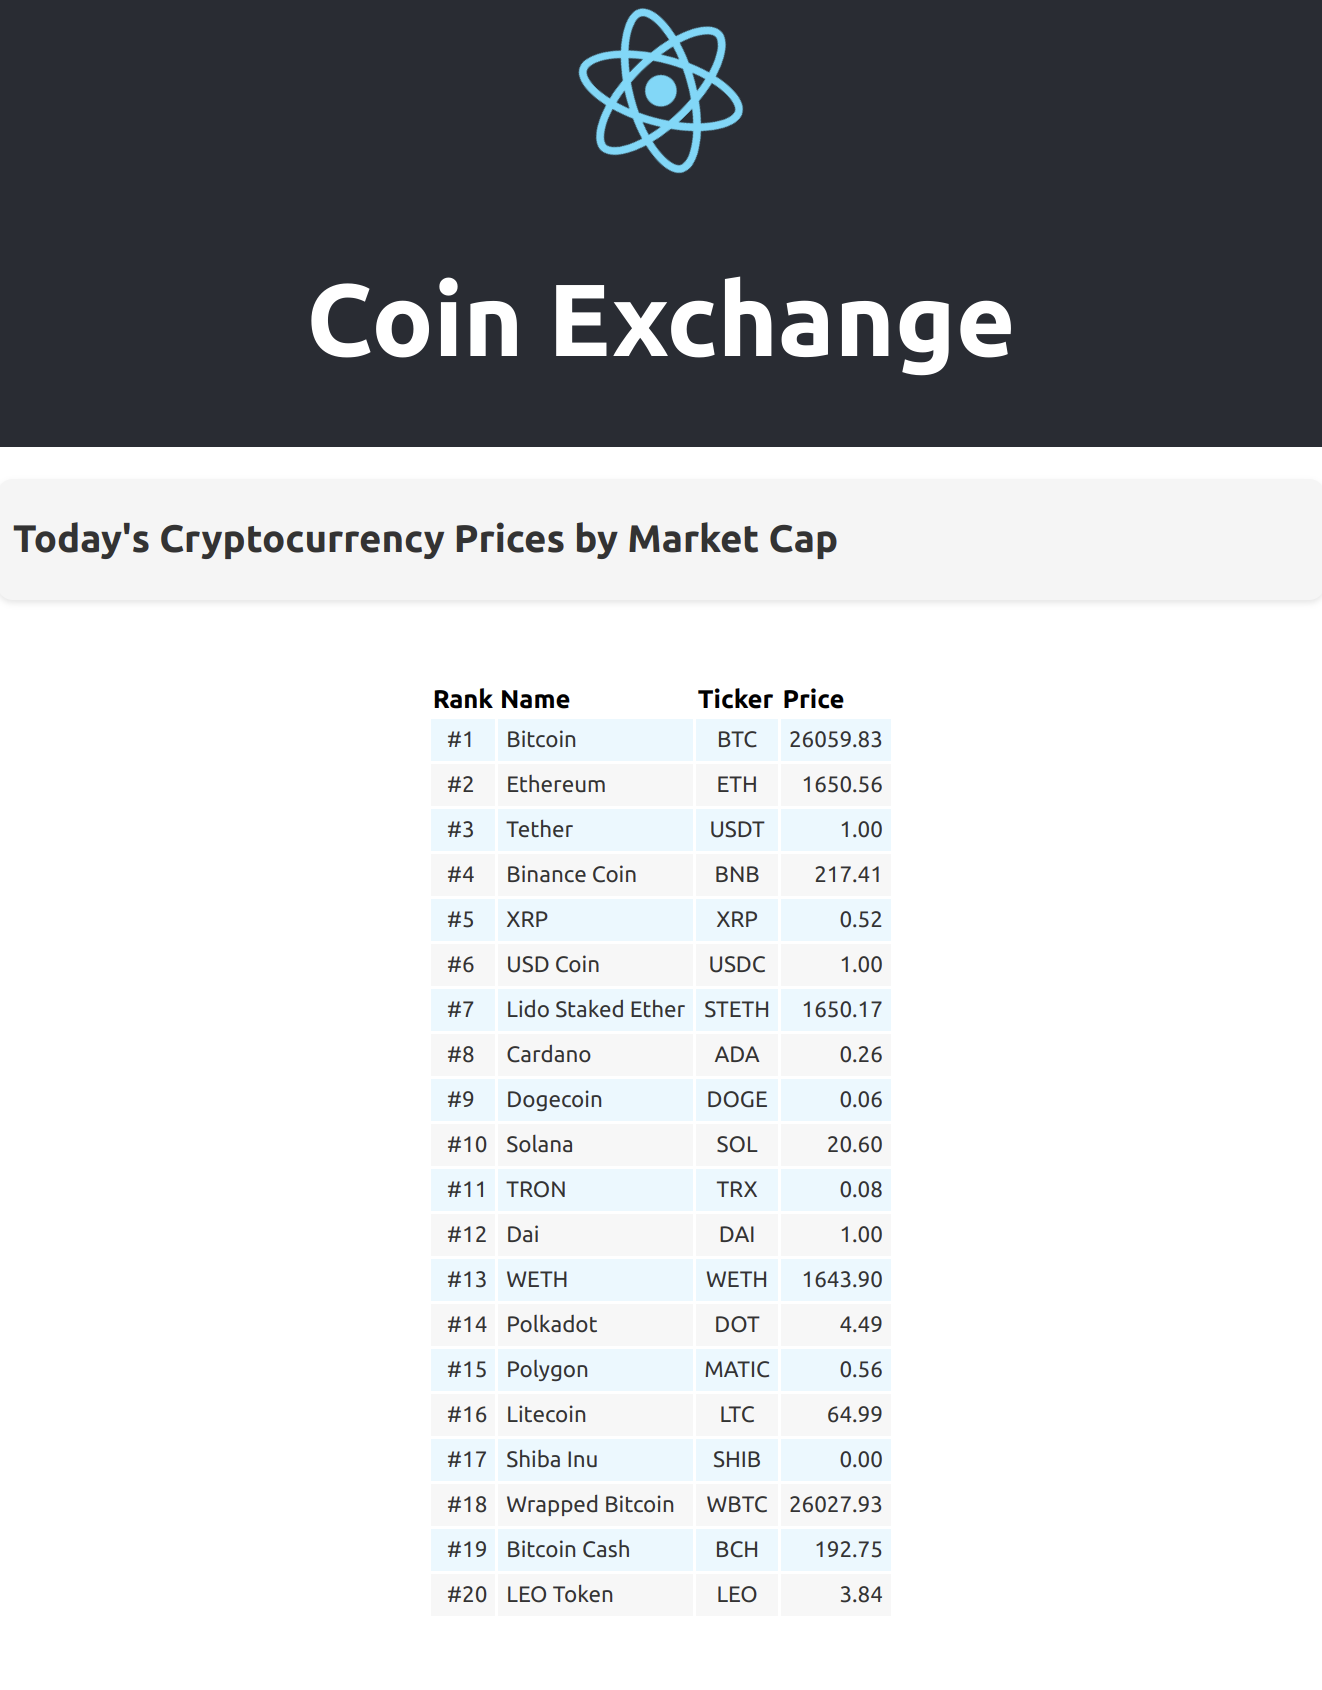
Task: Select the Shiba Inu name cell
Action: tap(595, 1460)
